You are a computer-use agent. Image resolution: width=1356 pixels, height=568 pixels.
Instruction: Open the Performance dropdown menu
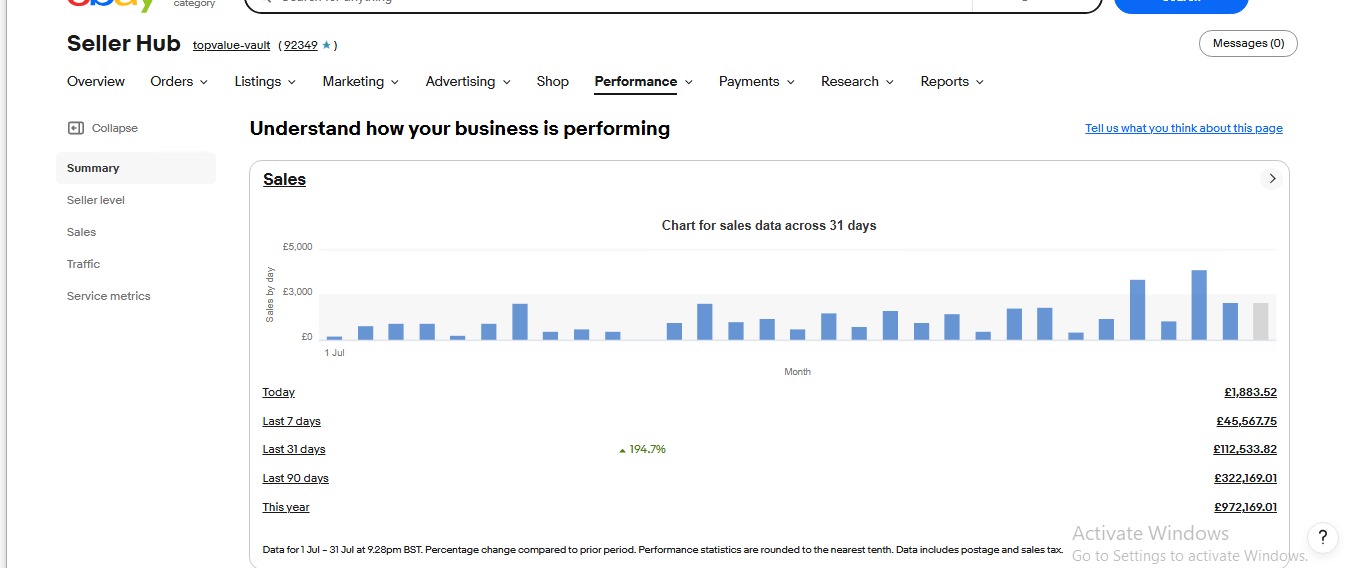pos(643,82)
